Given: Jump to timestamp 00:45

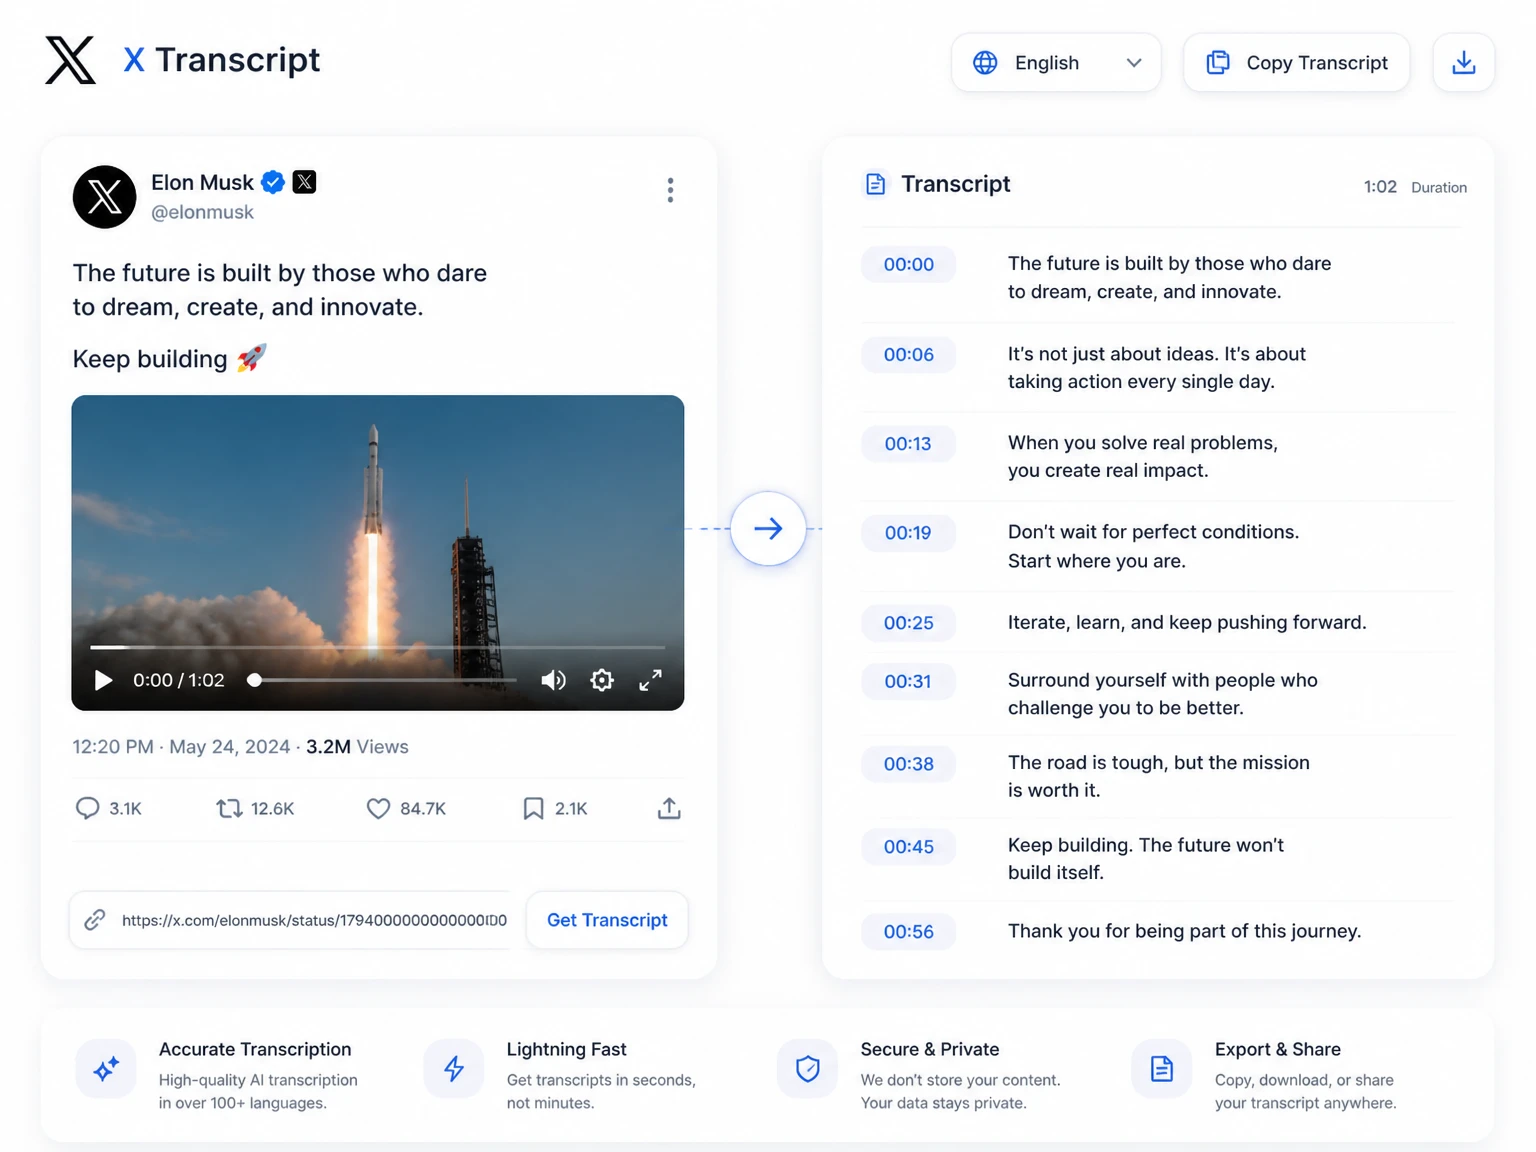Looking at the screenshot, I should 908,847.
